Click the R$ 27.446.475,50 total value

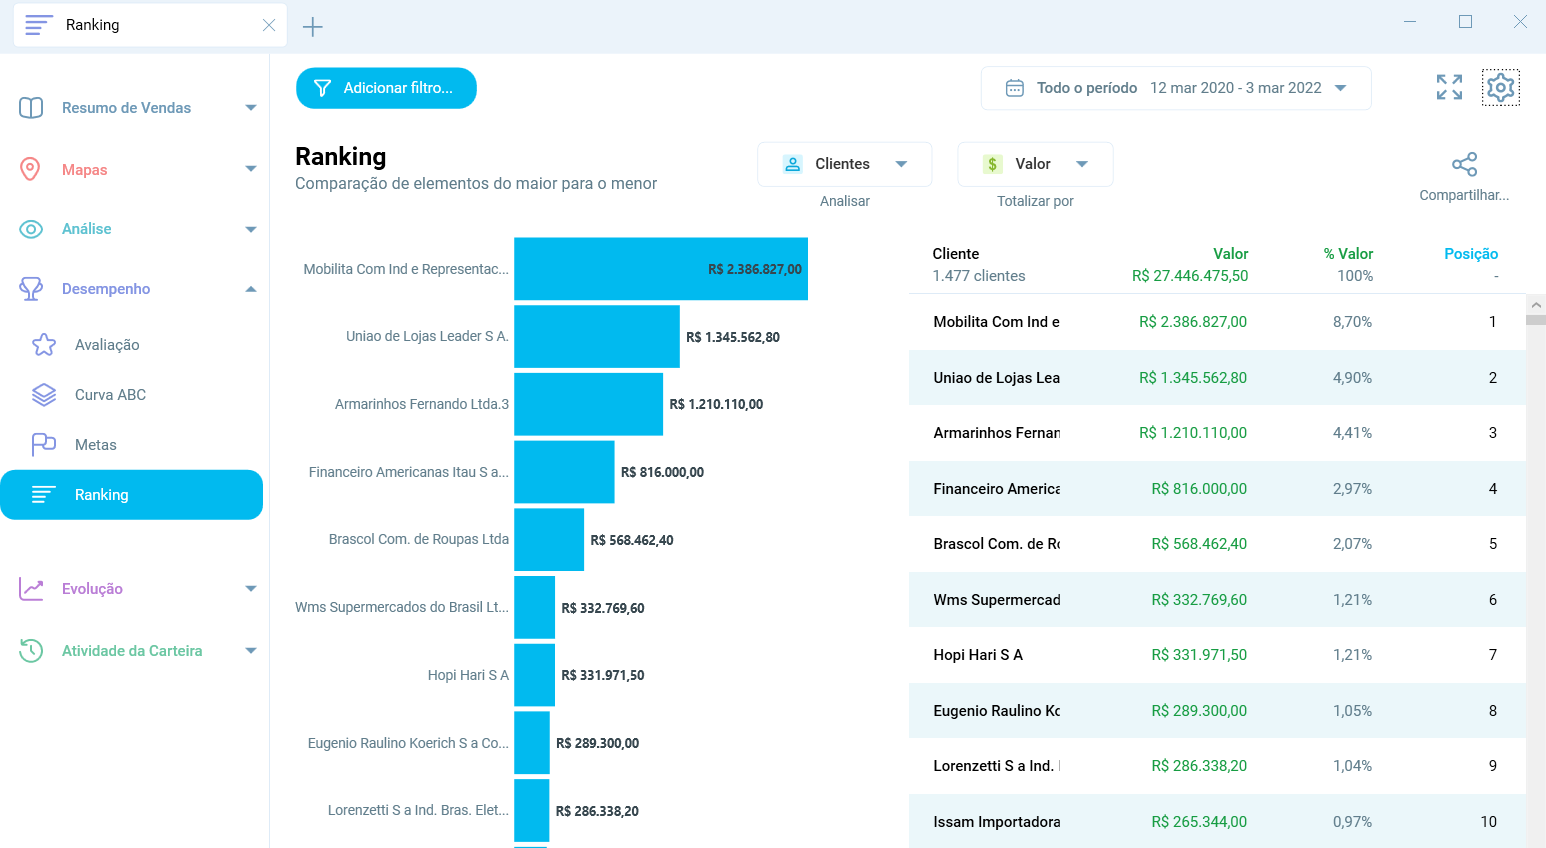click(1190, 276)
